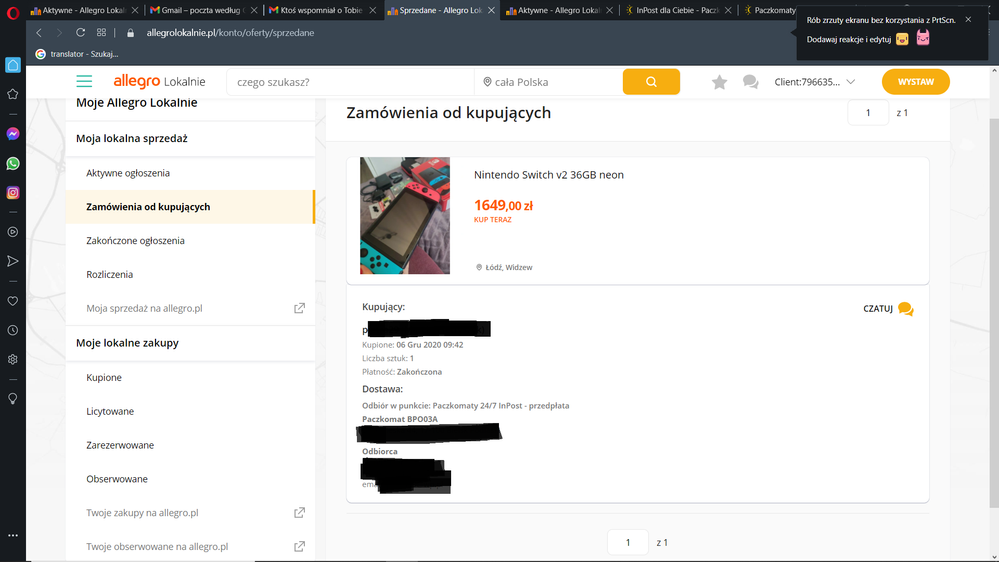Open the Opera sidebar home icon
The image size is (999, 562).
13,64
